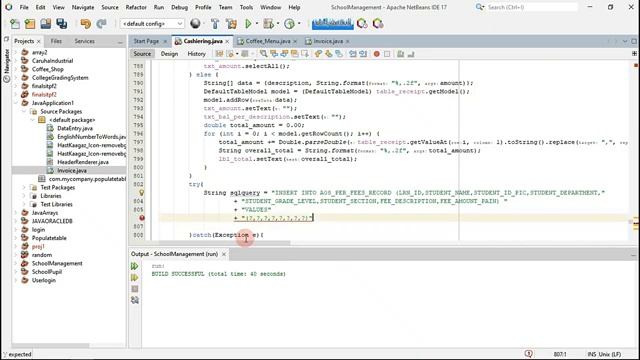640x360 pixels.
Task: Click the Debug Project toolbar icon
Action: [268, 24]
